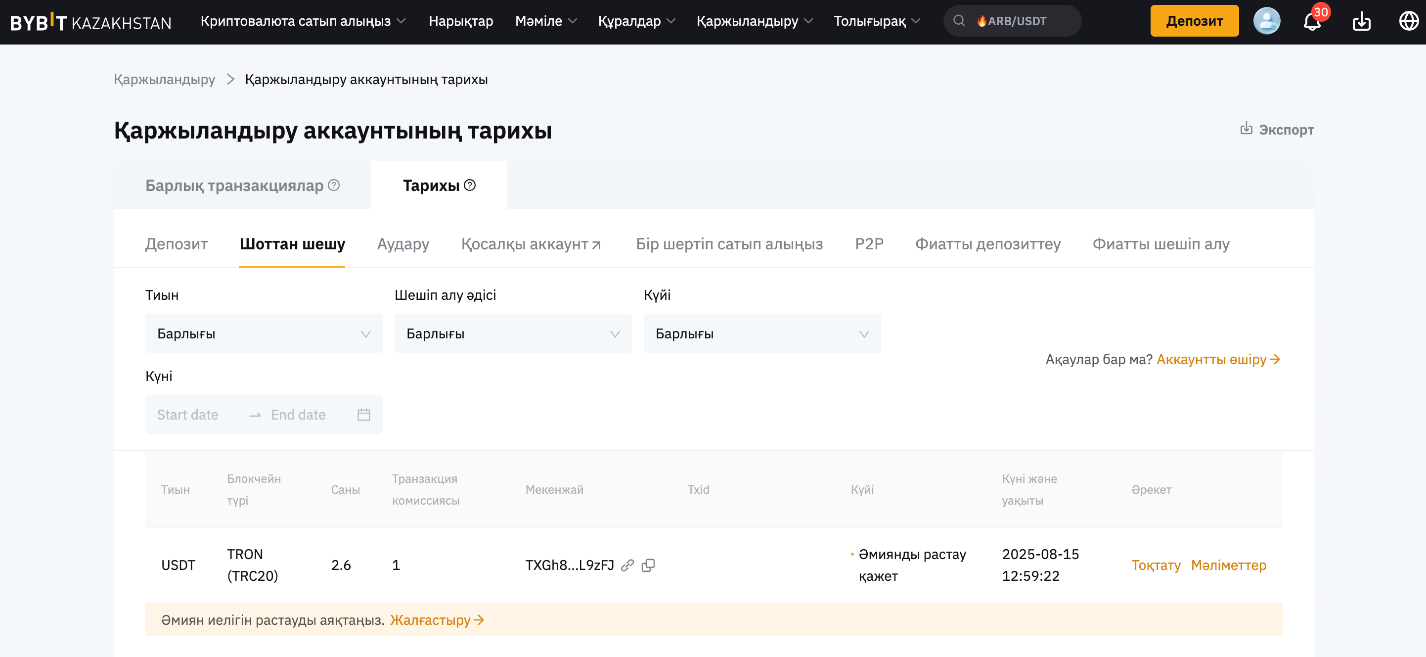Click the Жалғастыру link in banner
This screenshot has width=1426, height=657.
coord(437,620)
